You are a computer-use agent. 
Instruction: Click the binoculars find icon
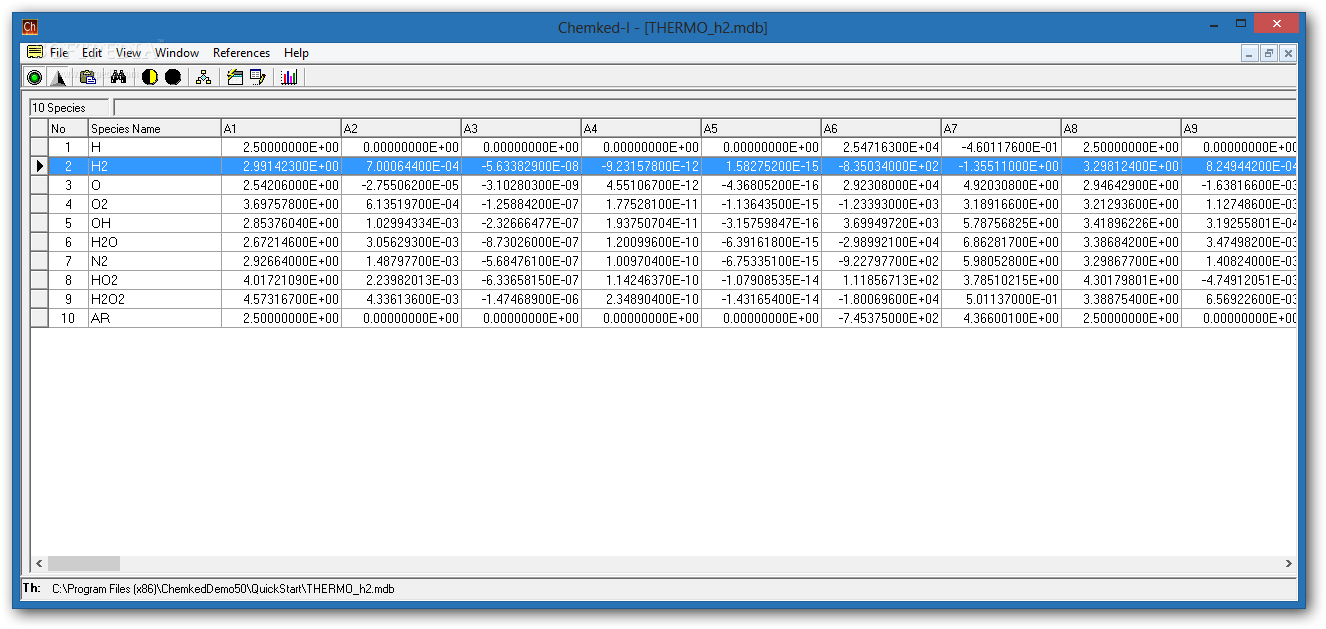tap(118, 77)
